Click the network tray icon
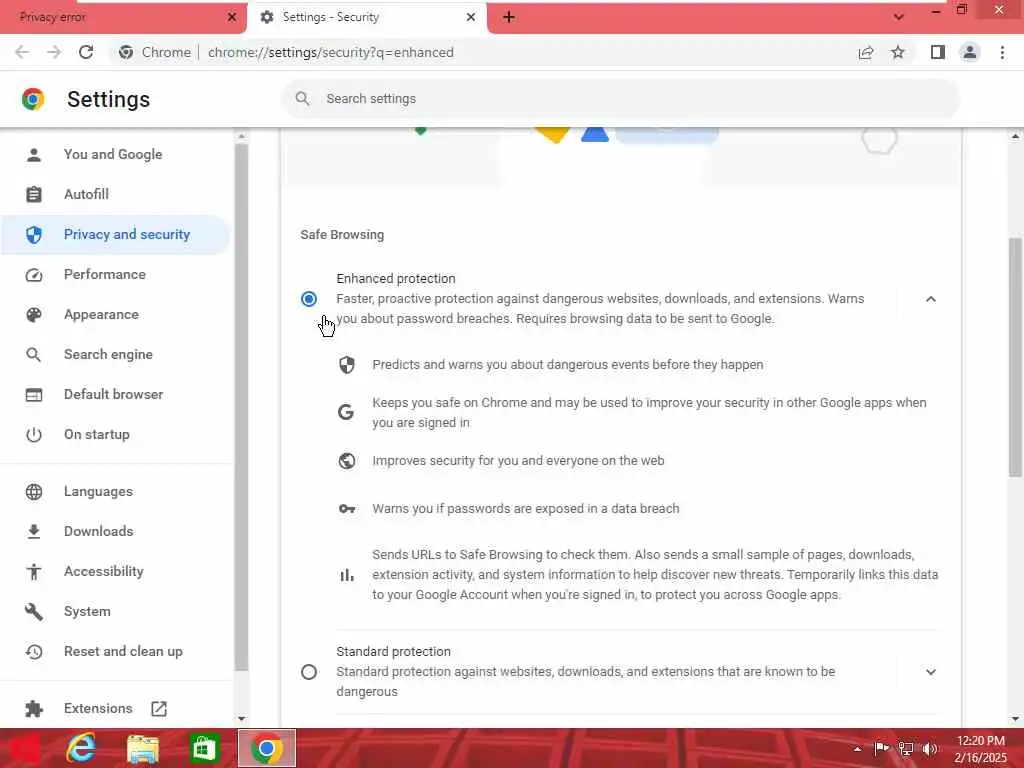This screenshot has height=768, width=1024. click(906, 749)
